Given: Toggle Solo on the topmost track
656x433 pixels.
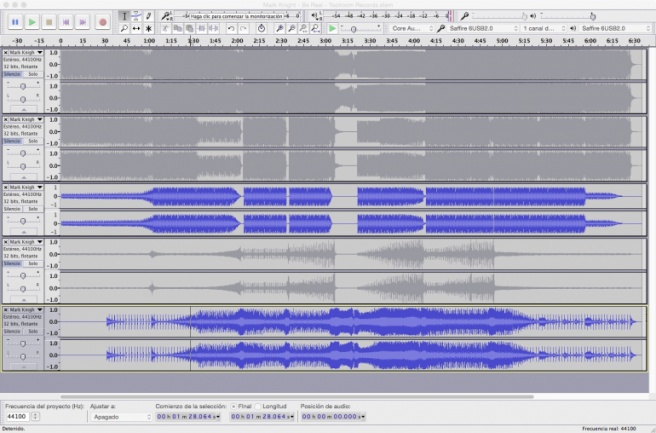Looking at the screenshot, I should [x=33, y=74].
